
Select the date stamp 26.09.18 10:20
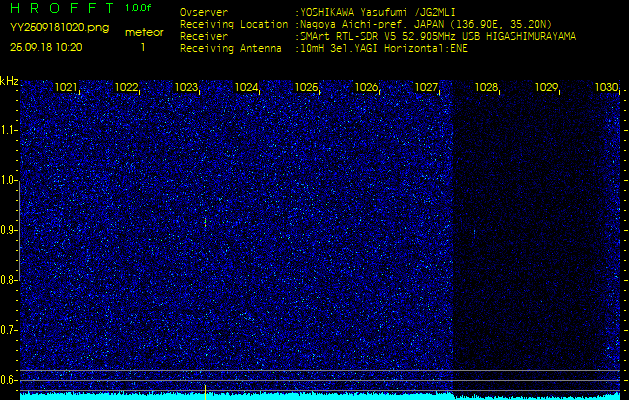tap(46, 47)
